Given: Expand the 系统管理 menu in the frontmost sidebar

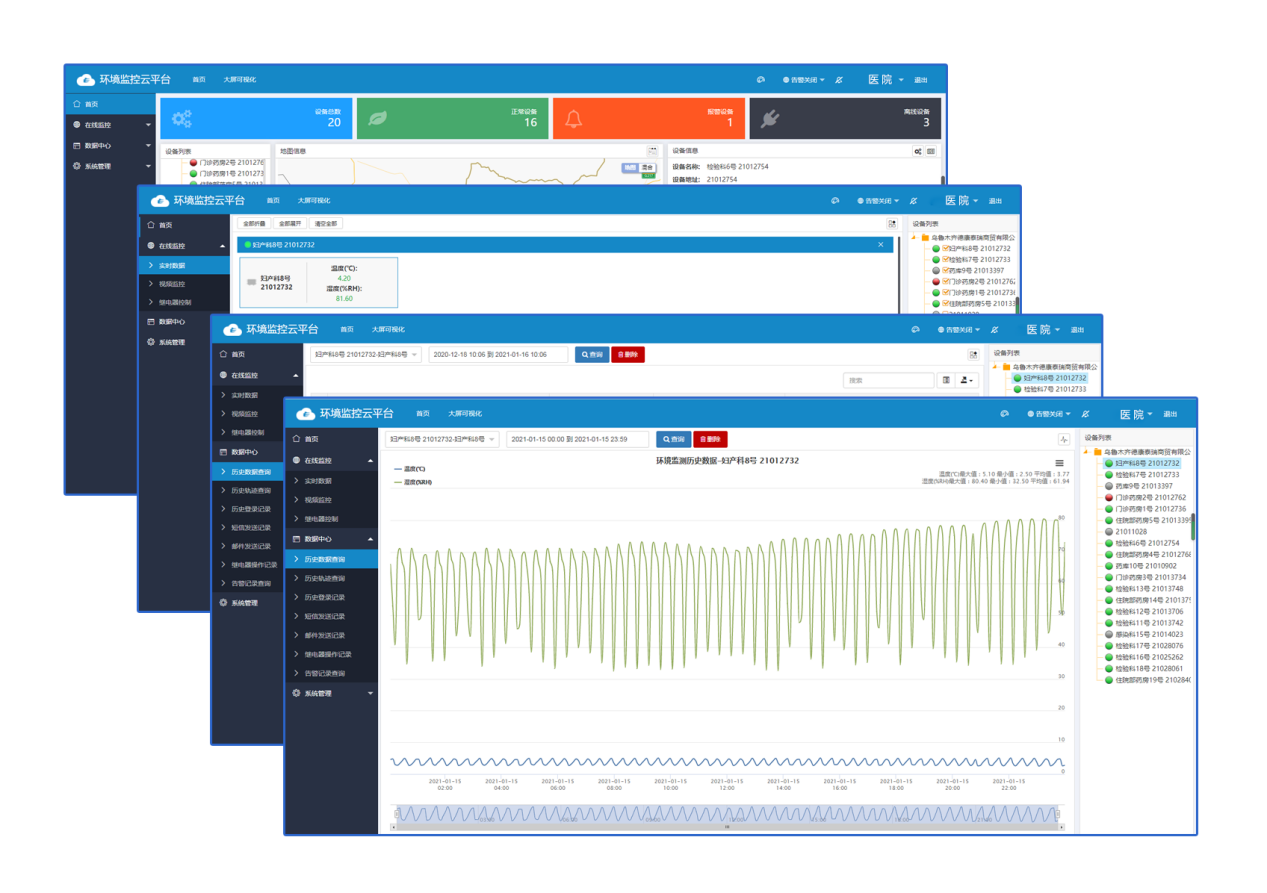Looking at the screenshot, I should [331, 693].
